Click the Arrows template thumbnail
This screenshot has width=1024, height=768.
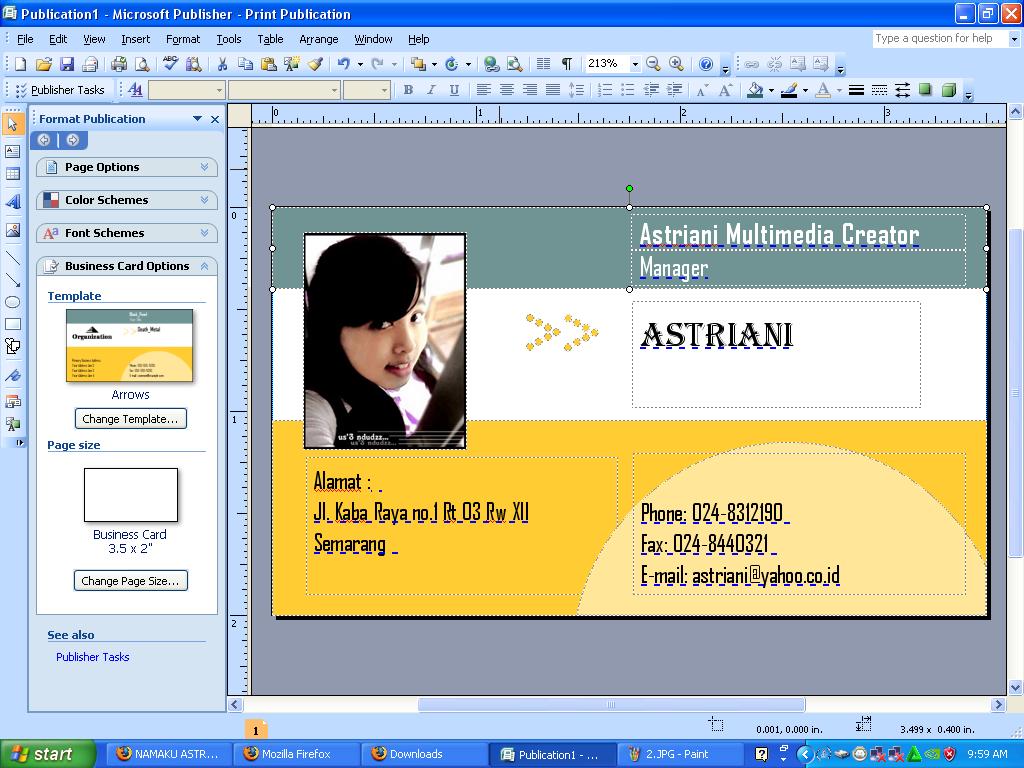click(x=129, y=345)
